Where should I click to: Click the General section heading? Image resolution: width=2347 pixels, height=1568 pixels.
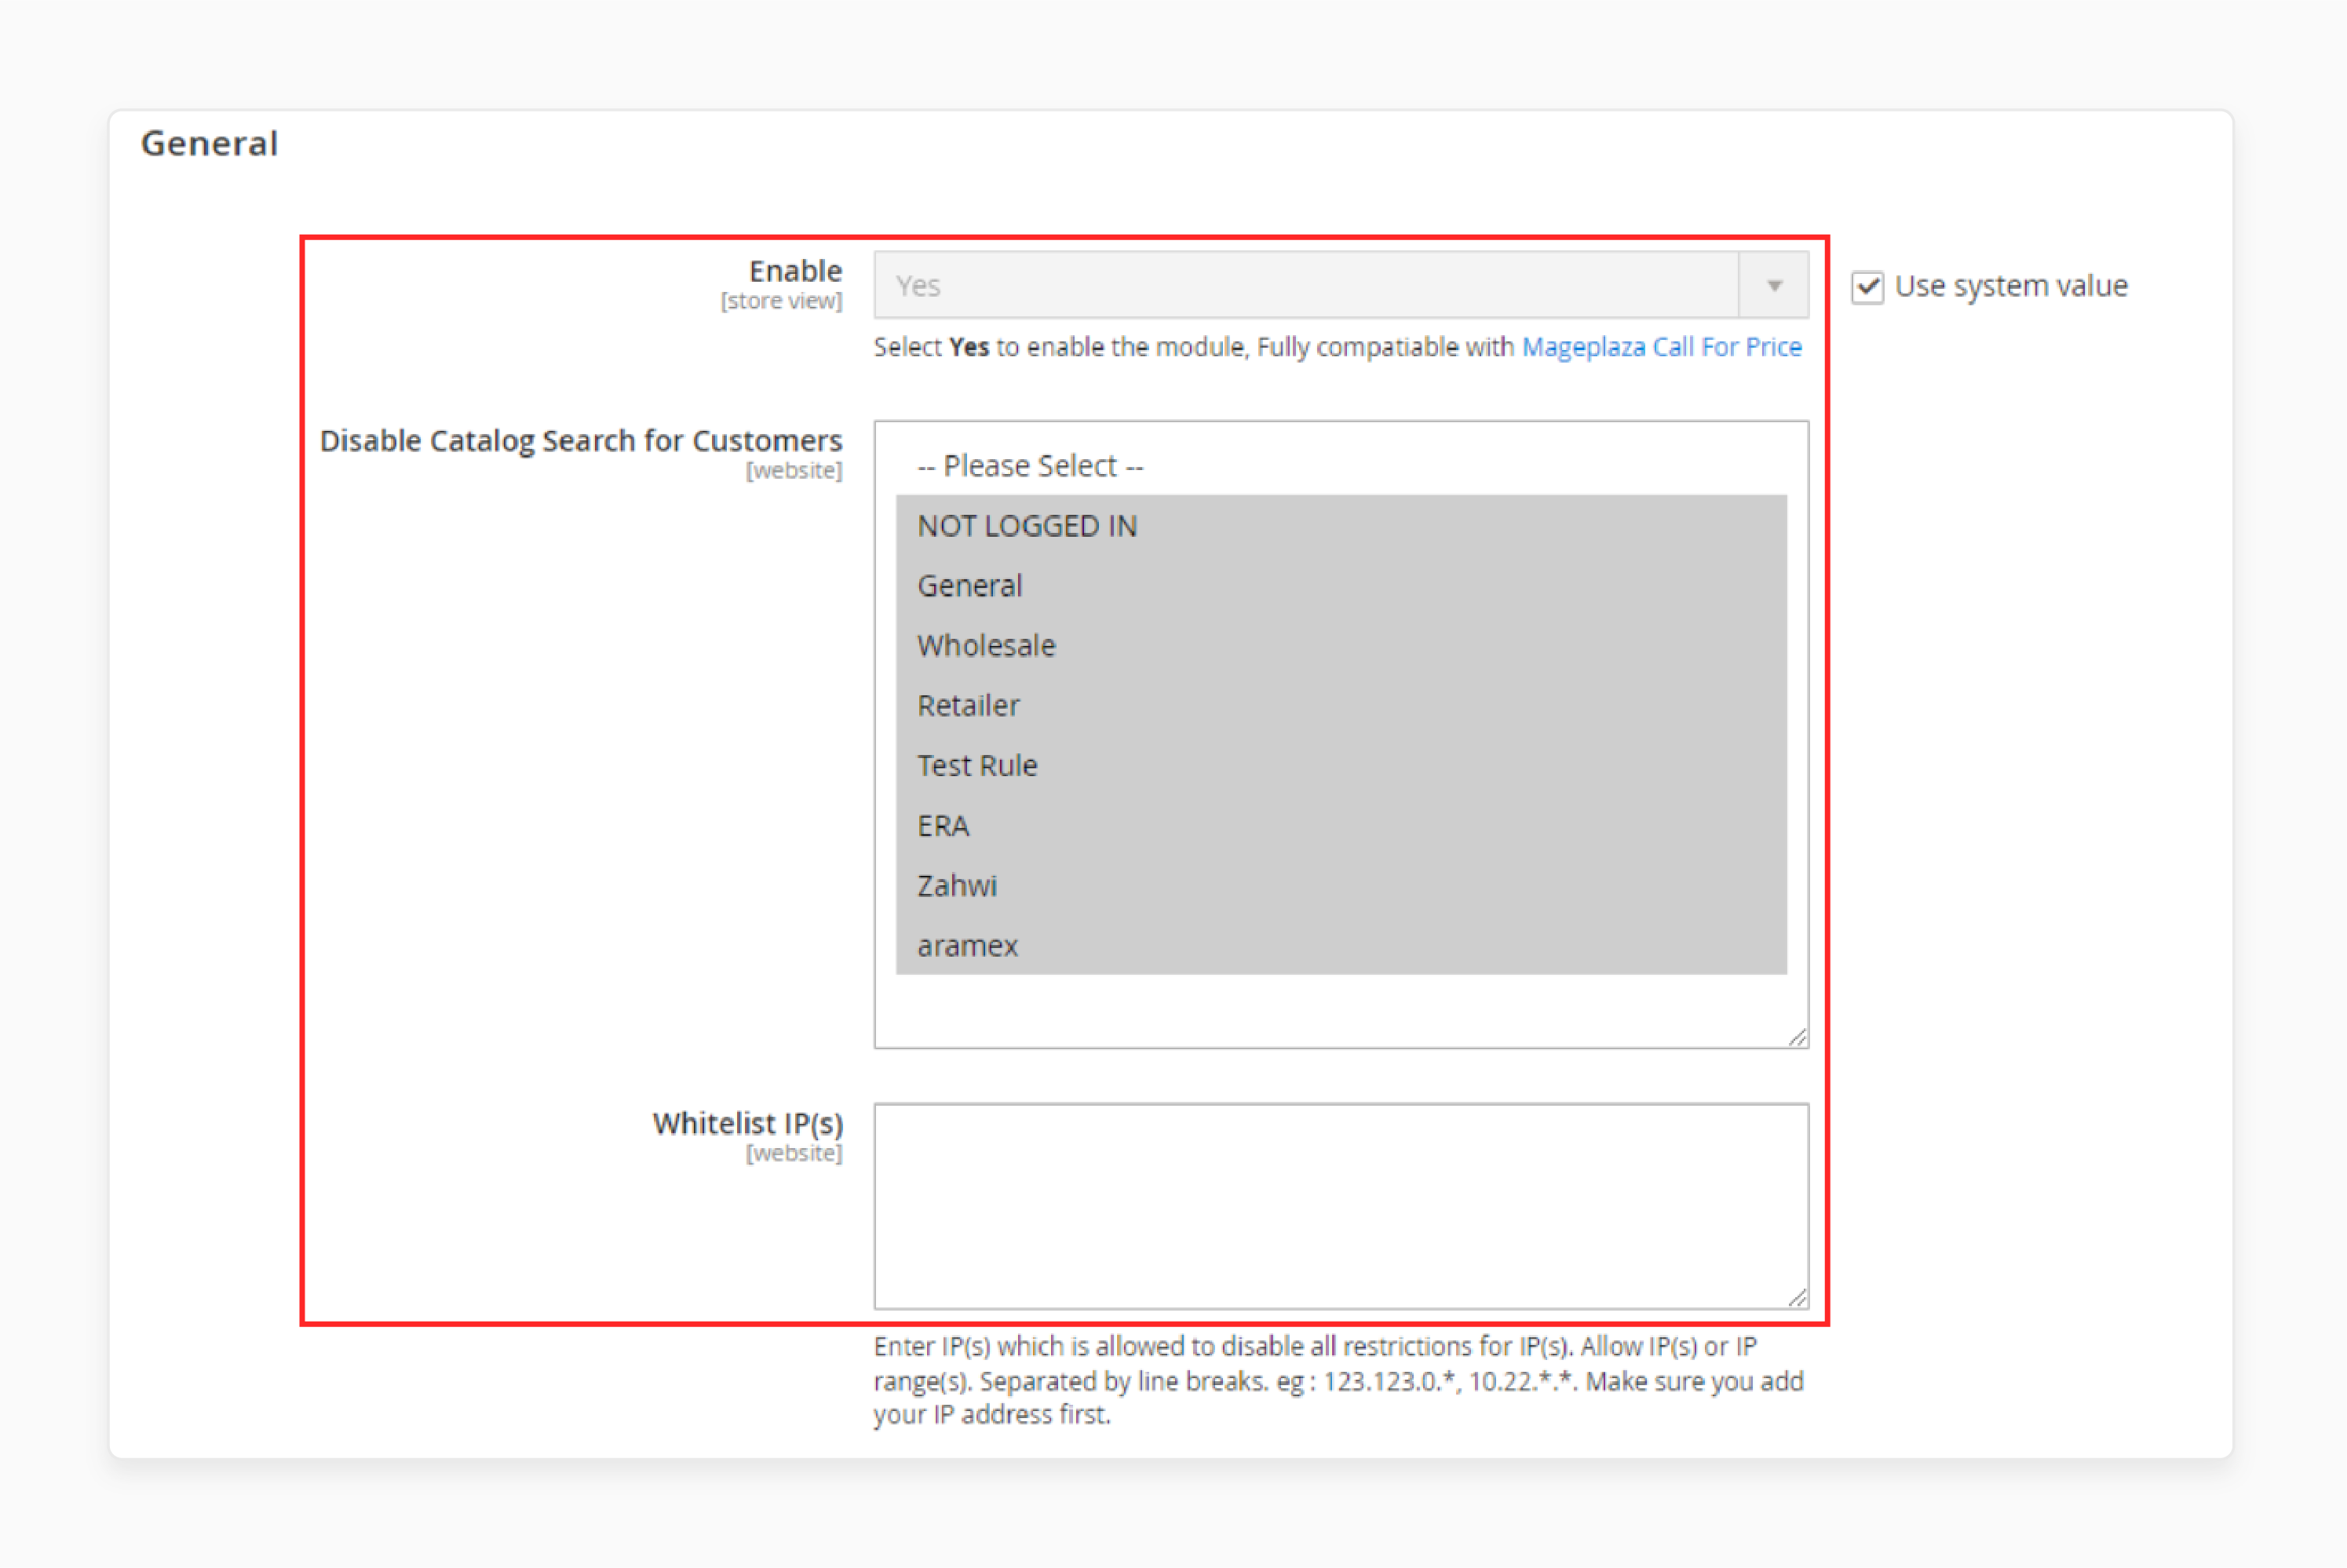pos(209,143)
